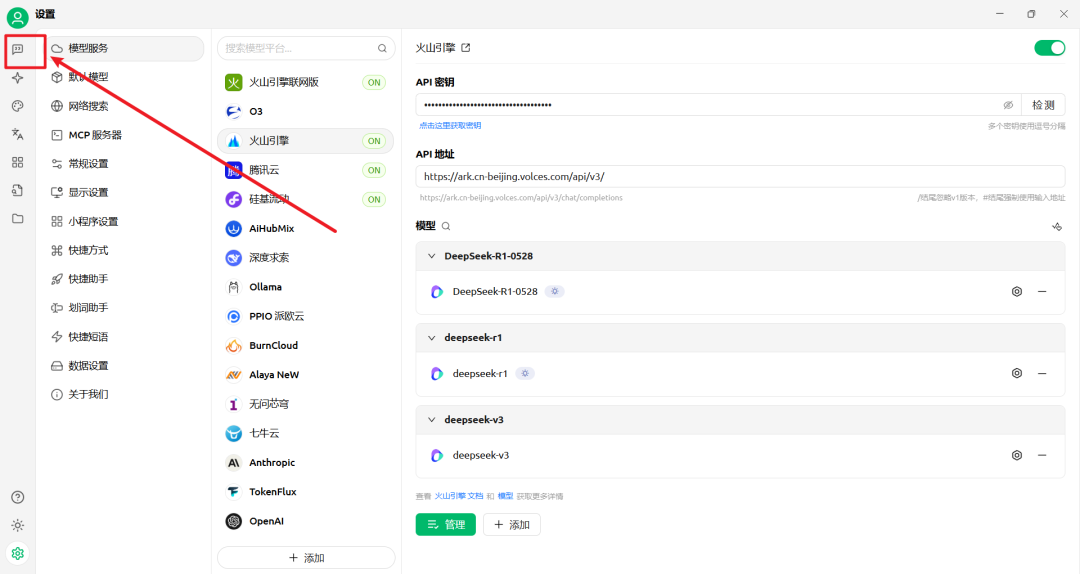Switch theme using the sun icon
The width and height of the screenshot is (1080, 574).
(x=18, y=526)
